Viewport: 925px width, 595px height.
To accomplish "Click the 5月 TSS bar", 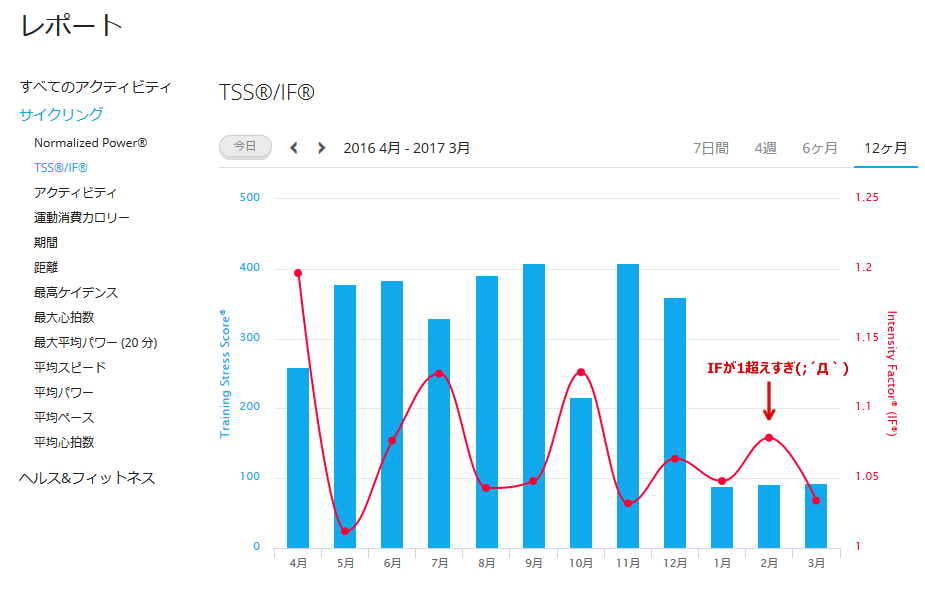I will coord(345,416).
